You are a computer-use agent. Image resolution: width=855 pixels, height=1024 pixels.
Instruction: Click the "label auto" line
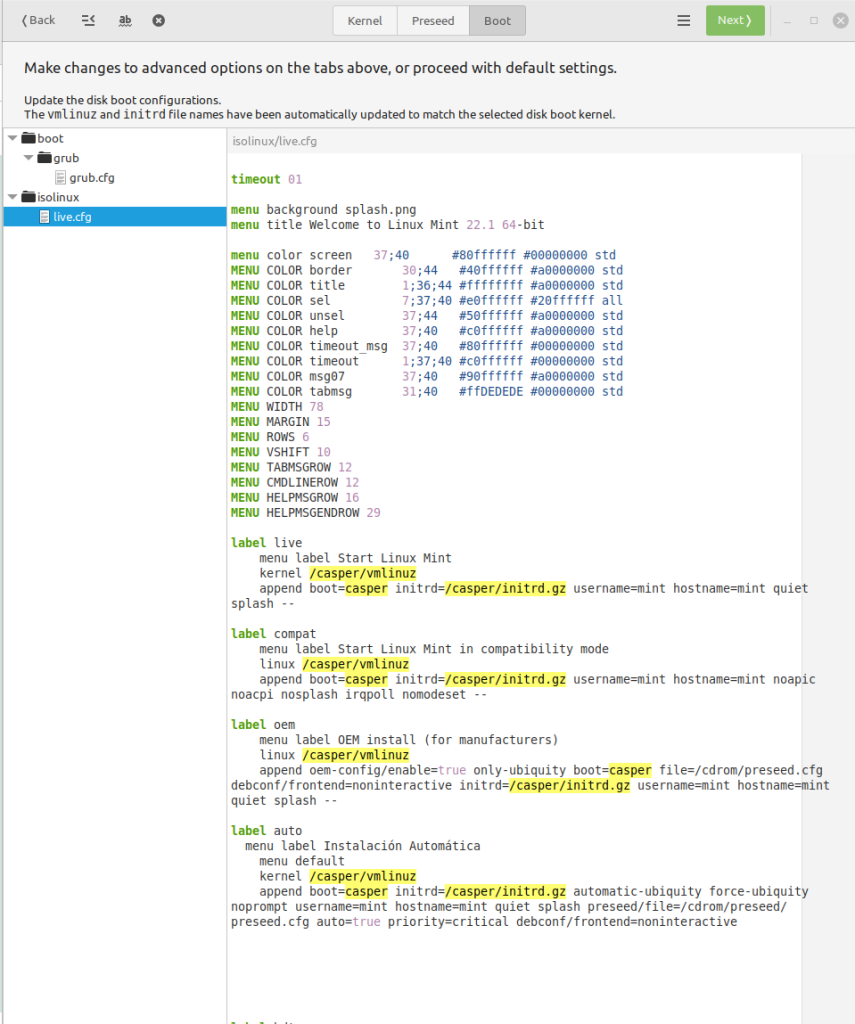(x=266, y=830)
